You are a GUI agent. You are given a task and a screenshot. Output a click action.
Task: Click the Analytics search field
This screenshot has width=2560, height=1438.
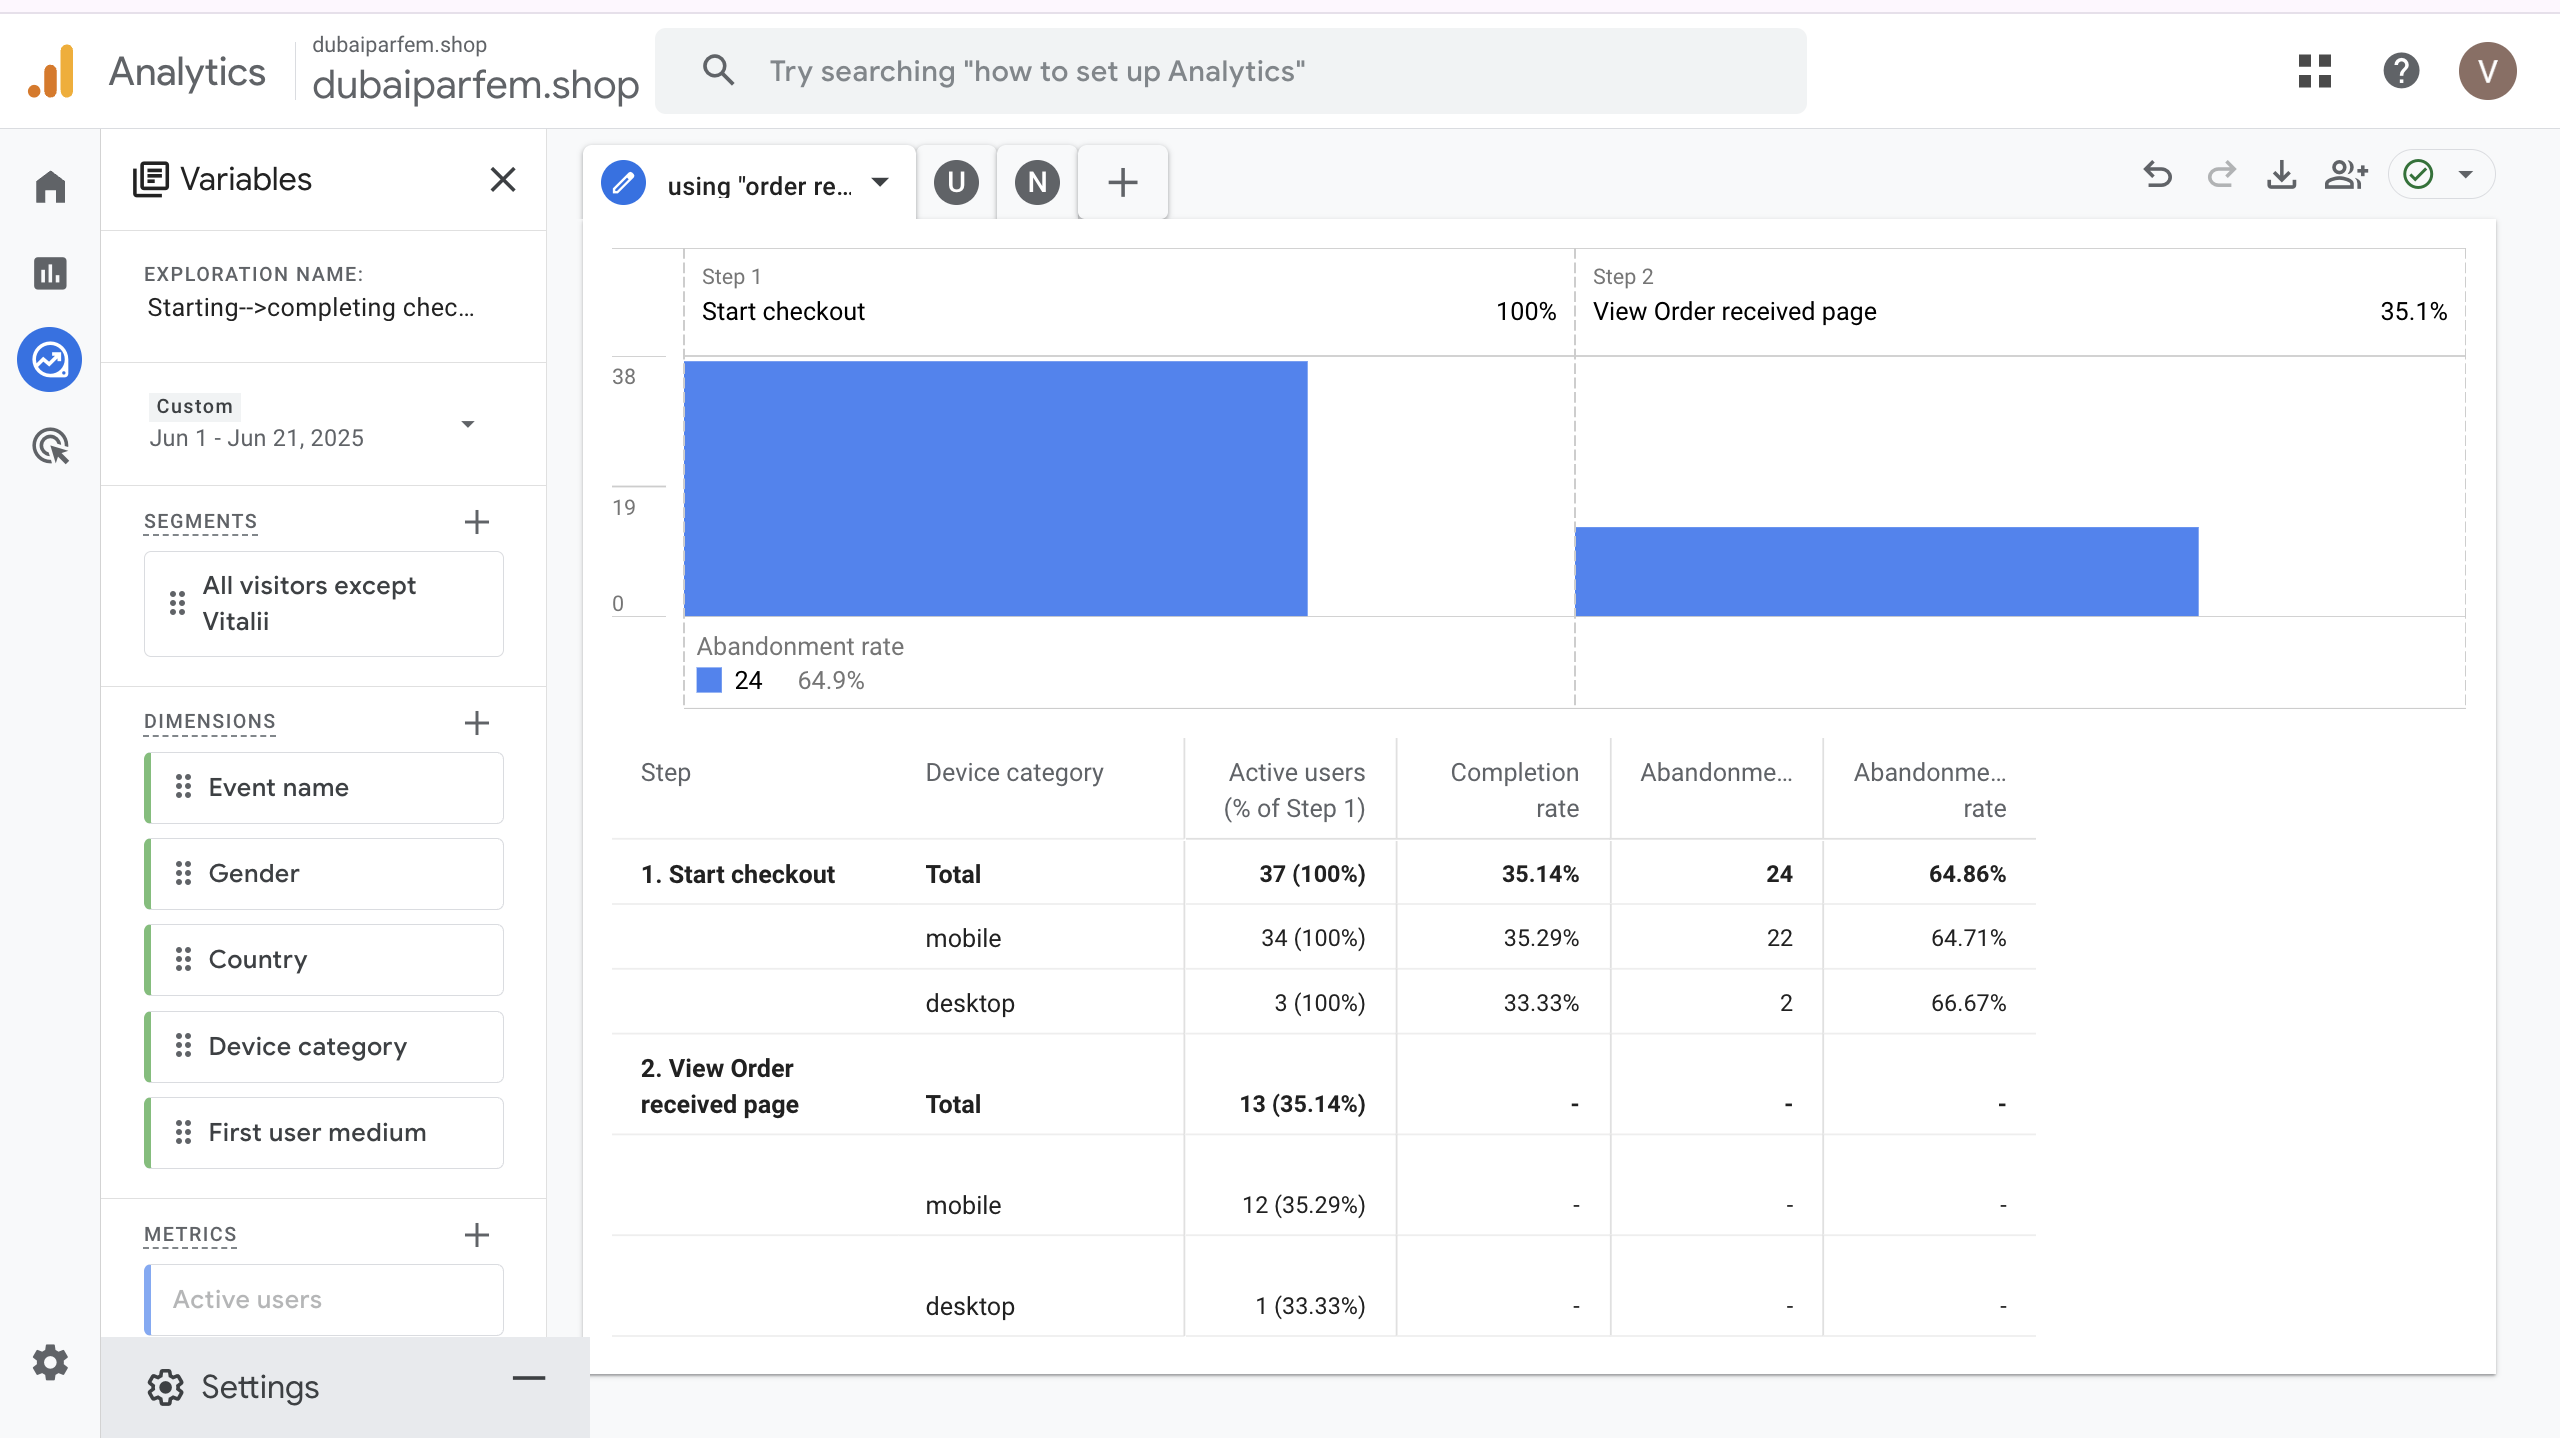click(x=1230, y=71)
